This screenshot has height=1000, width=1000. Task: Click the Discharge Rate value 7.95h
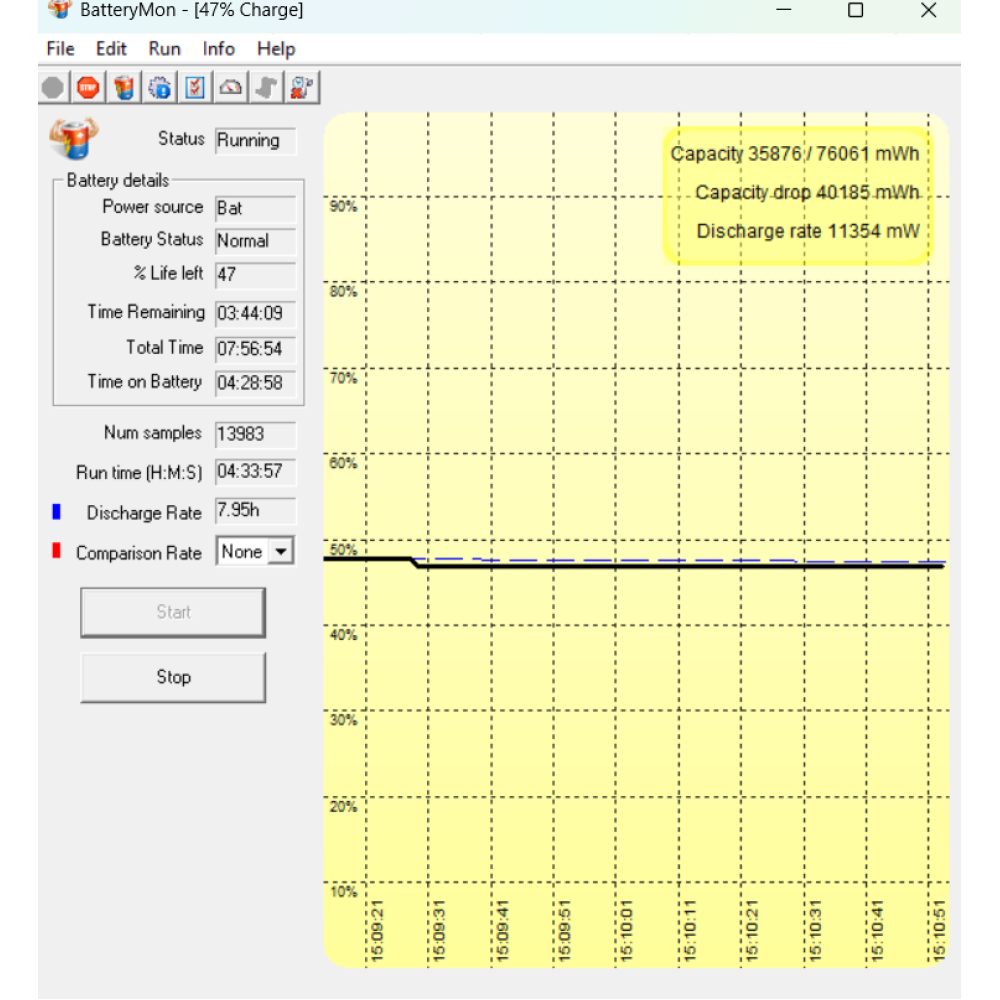pyautogui.click(x=255, y=511)
